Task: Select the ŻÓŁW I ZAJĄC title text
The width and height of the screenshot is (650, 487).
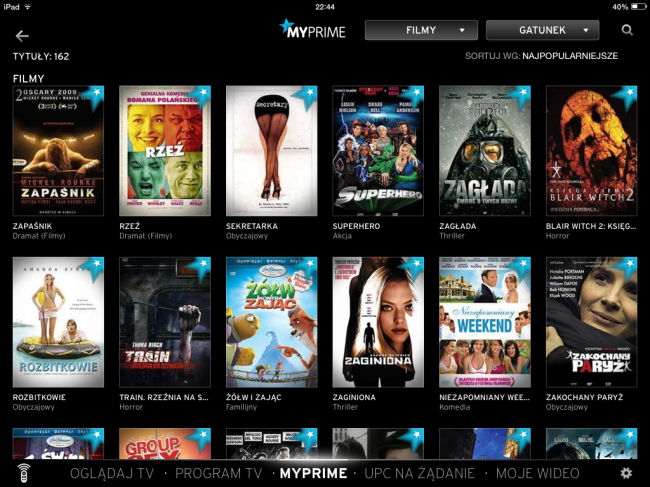Action: 253,397
